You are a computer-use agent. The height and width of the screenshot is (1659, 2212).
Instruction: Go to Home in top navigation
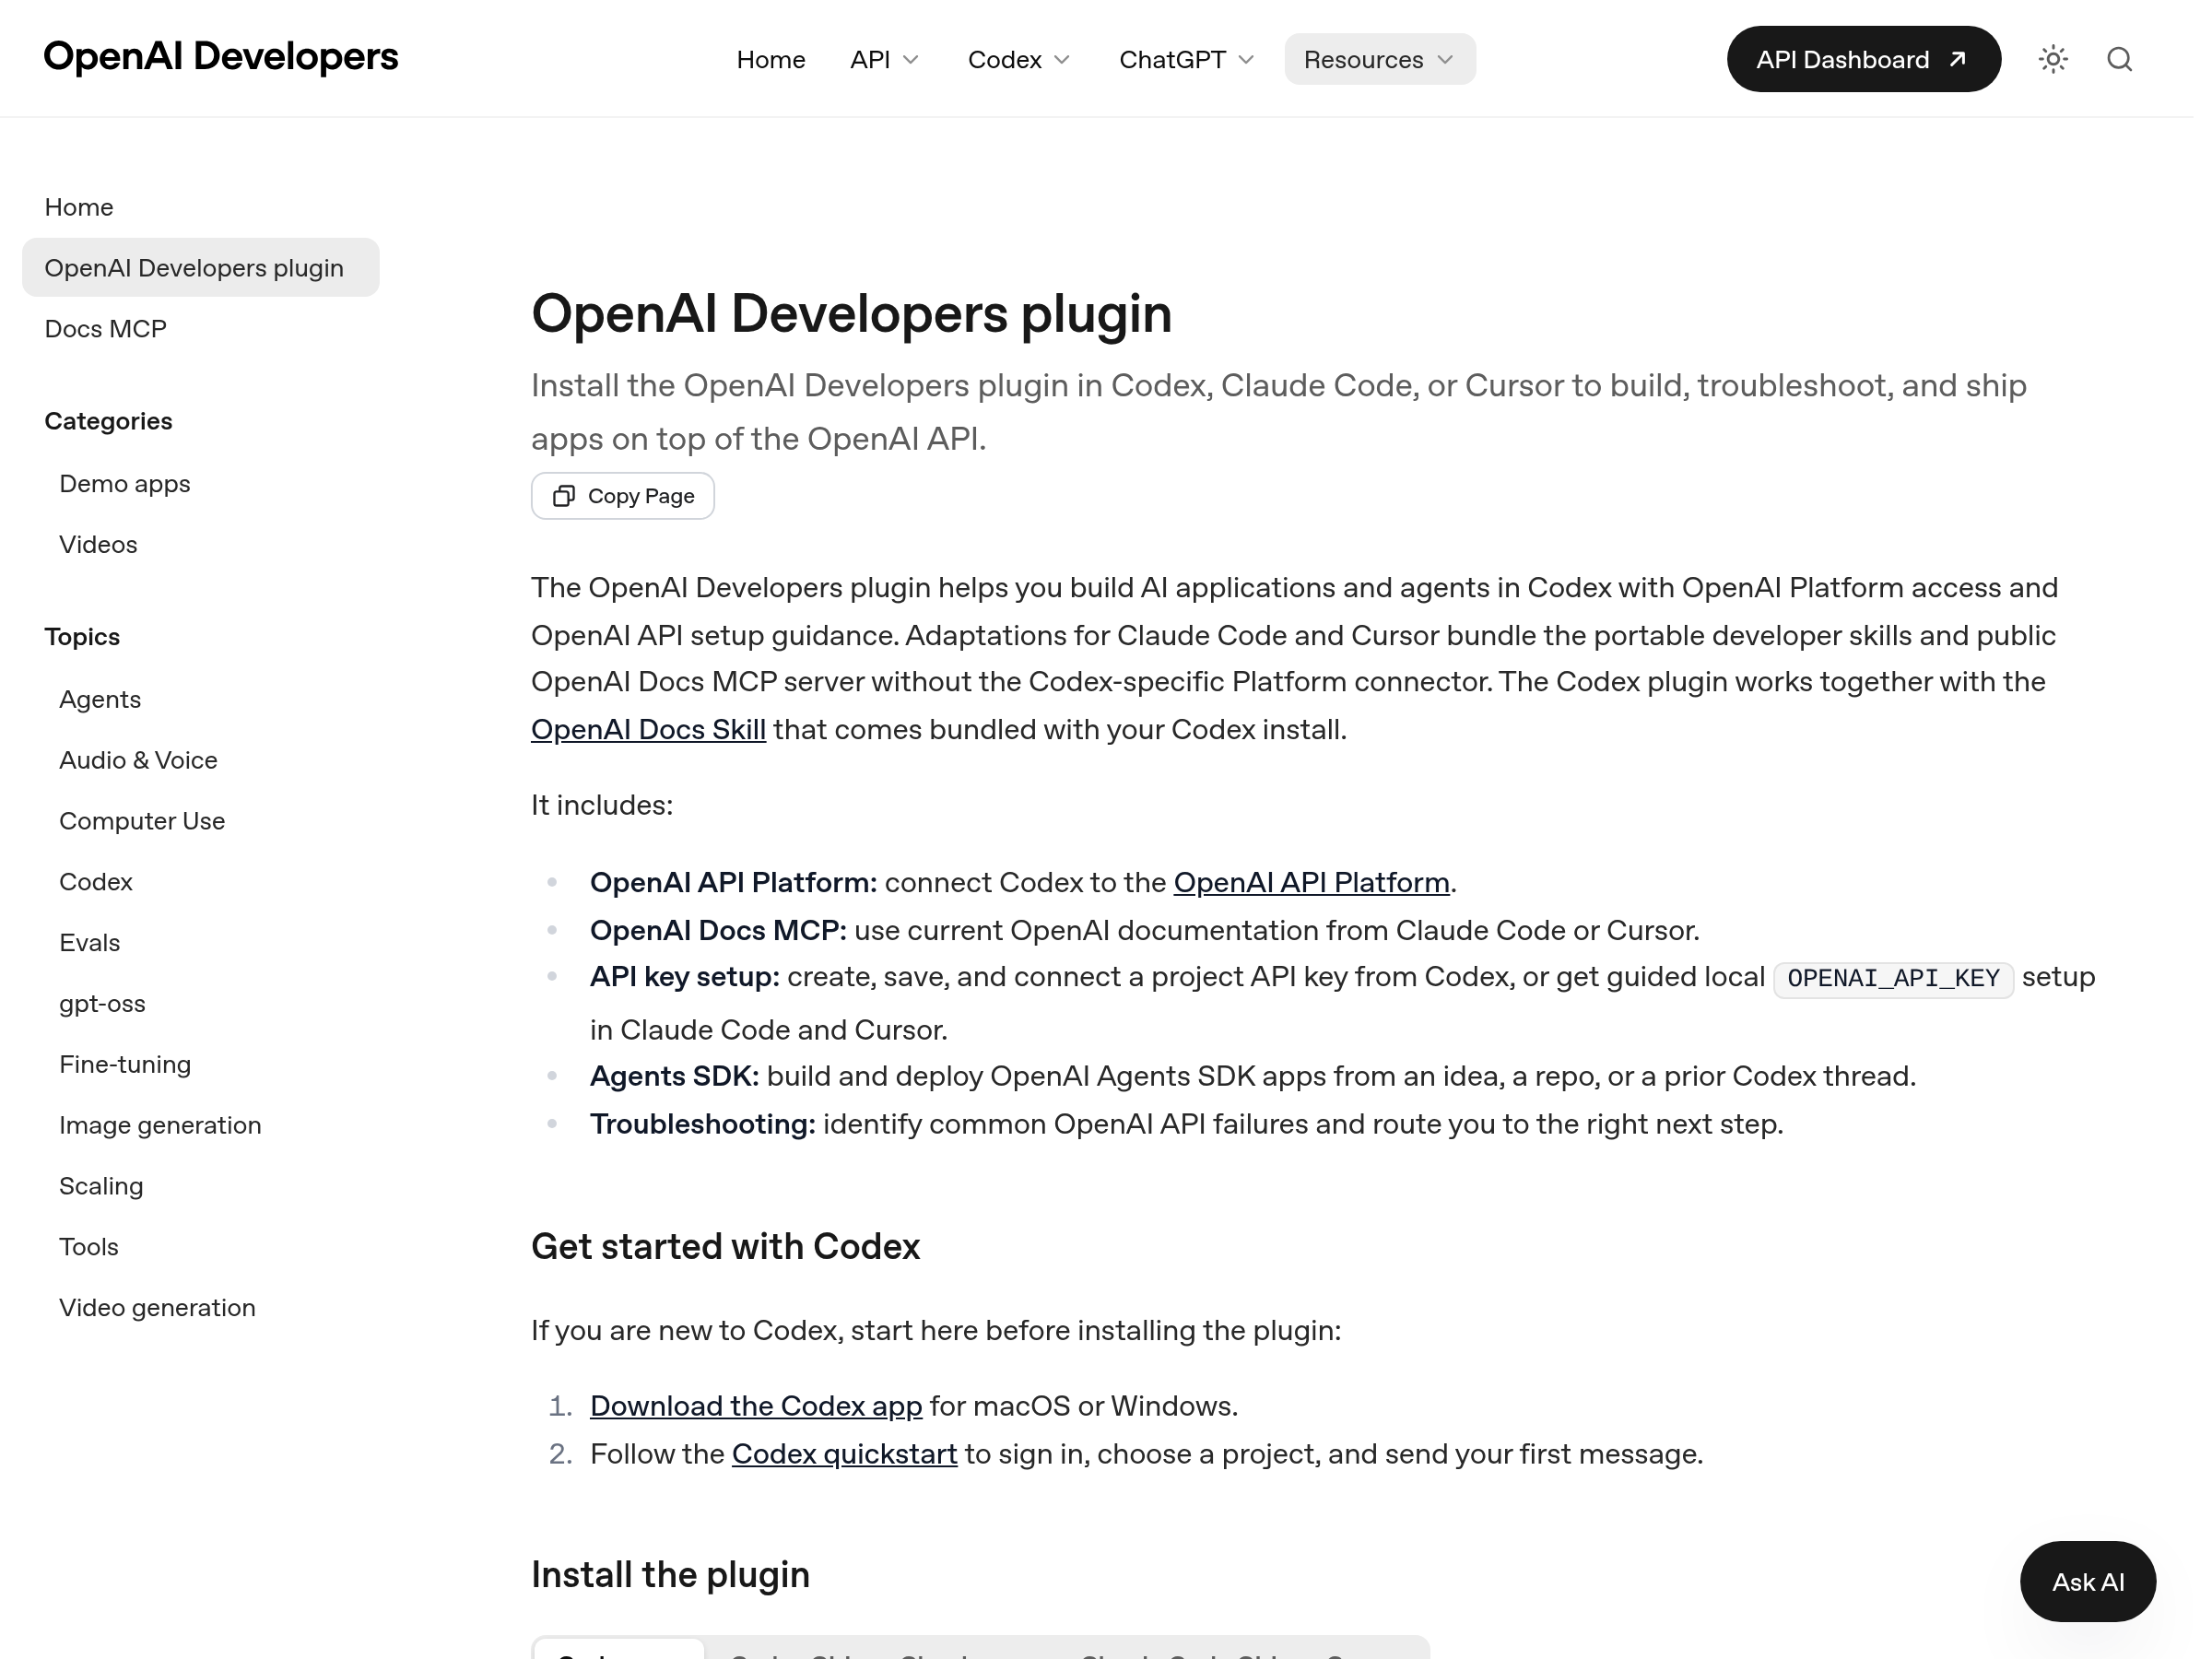(x=770, y=59)
